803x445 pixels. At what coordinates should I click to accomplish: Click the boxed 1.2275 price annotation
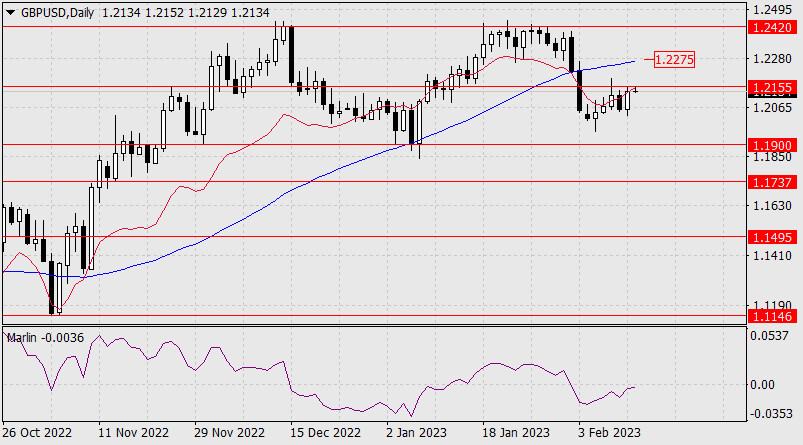(673, 60)
